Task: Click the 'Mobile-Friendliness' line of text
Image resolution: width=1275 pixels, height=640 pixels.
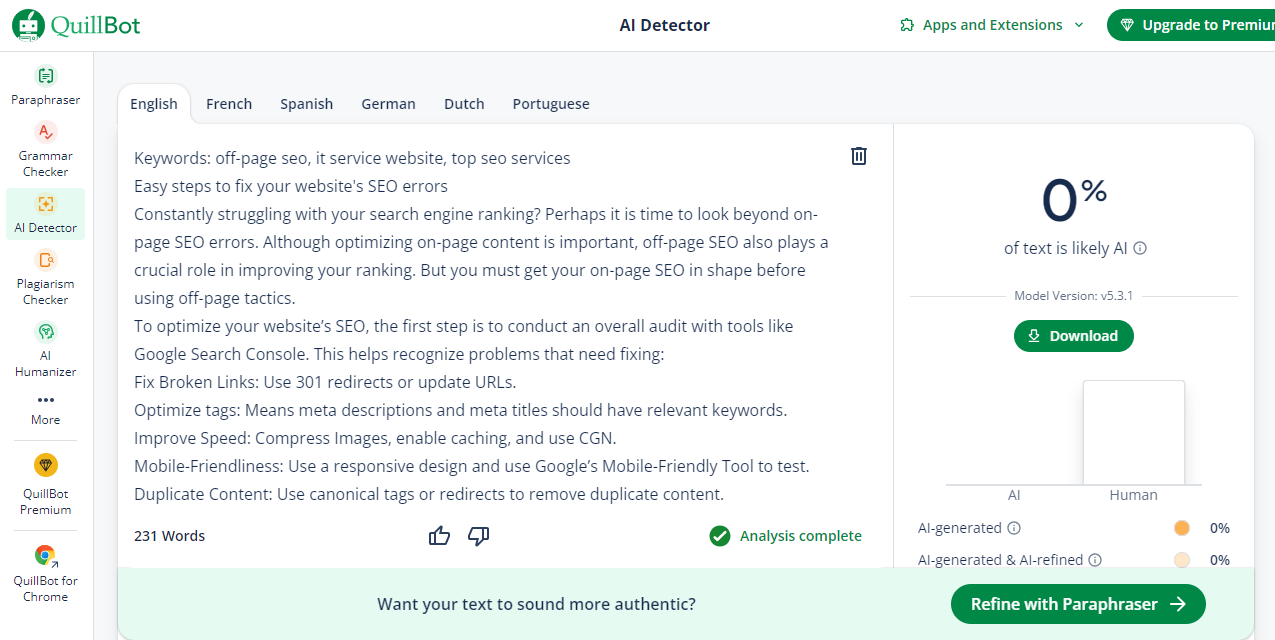Action: point(472,466)
